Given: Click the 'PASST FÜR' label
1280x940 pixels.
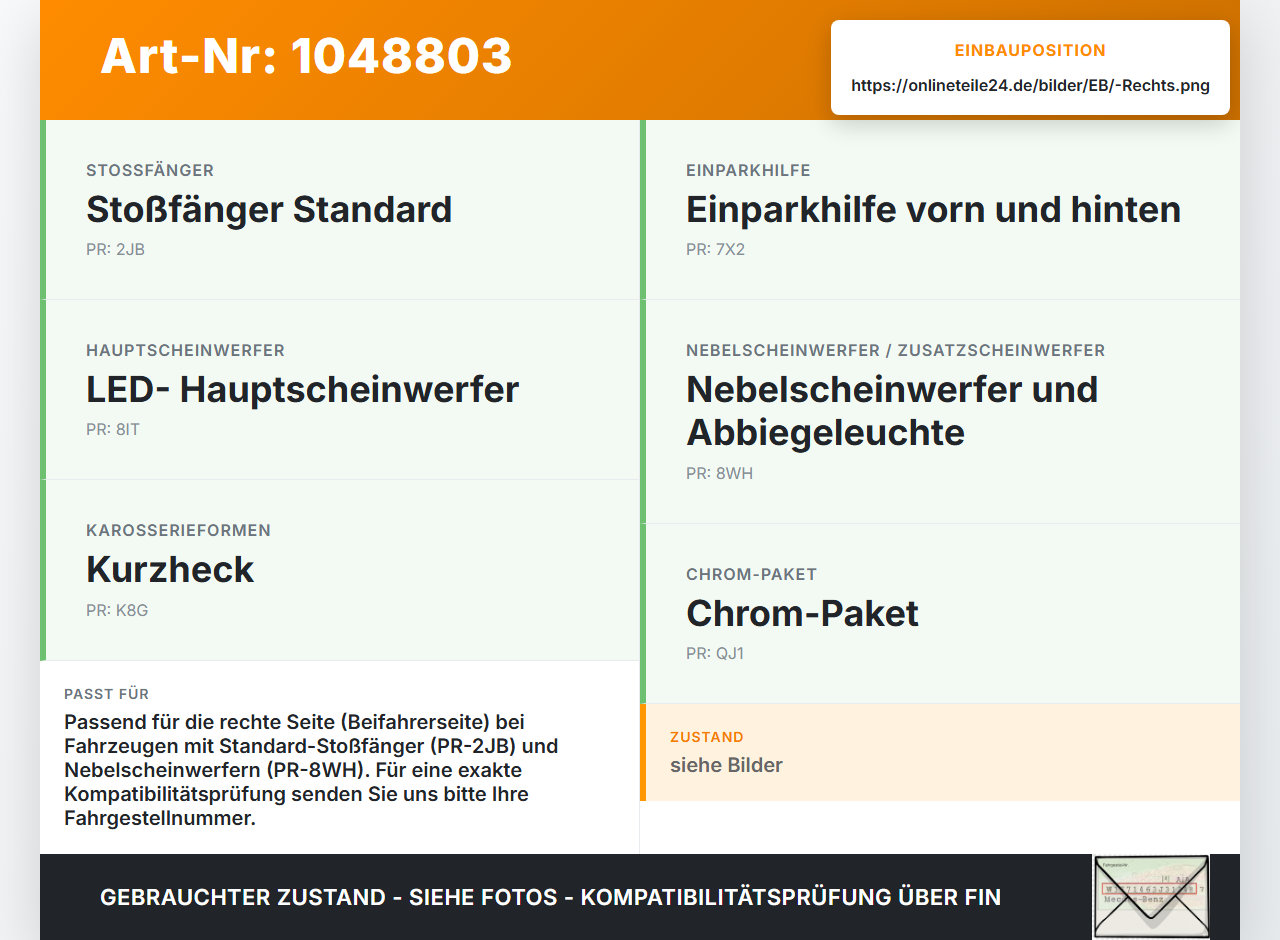Looking at the screenshot, I should click(107, 694).
